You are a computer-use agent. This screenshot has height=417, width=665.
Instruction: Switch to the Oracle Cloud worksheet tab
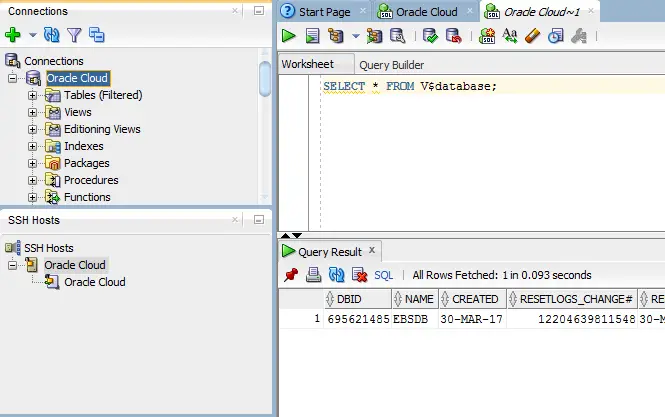[x=427, y=12]
